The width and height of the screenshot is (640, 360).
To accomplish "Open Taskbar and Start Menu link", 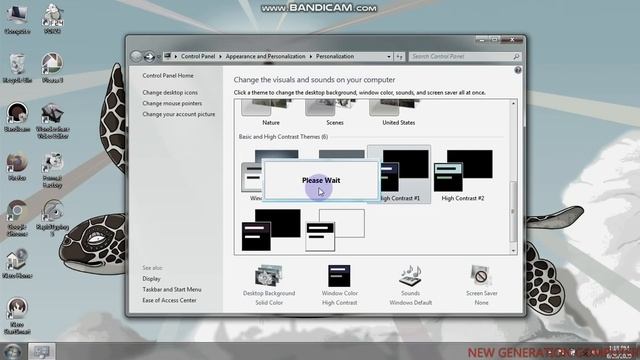I will point(171,289).
